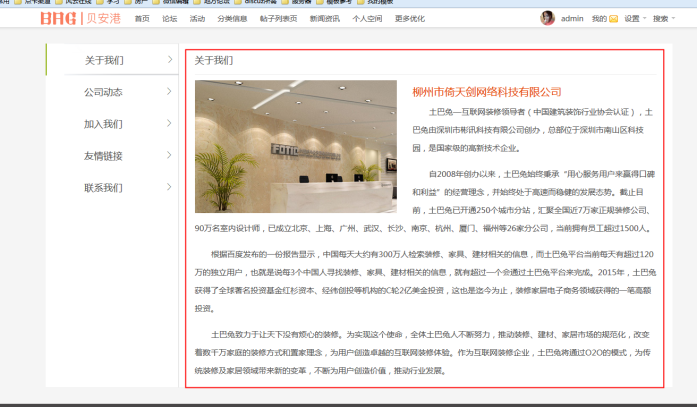Click the 我的 link in the header

tap(599, 19)
